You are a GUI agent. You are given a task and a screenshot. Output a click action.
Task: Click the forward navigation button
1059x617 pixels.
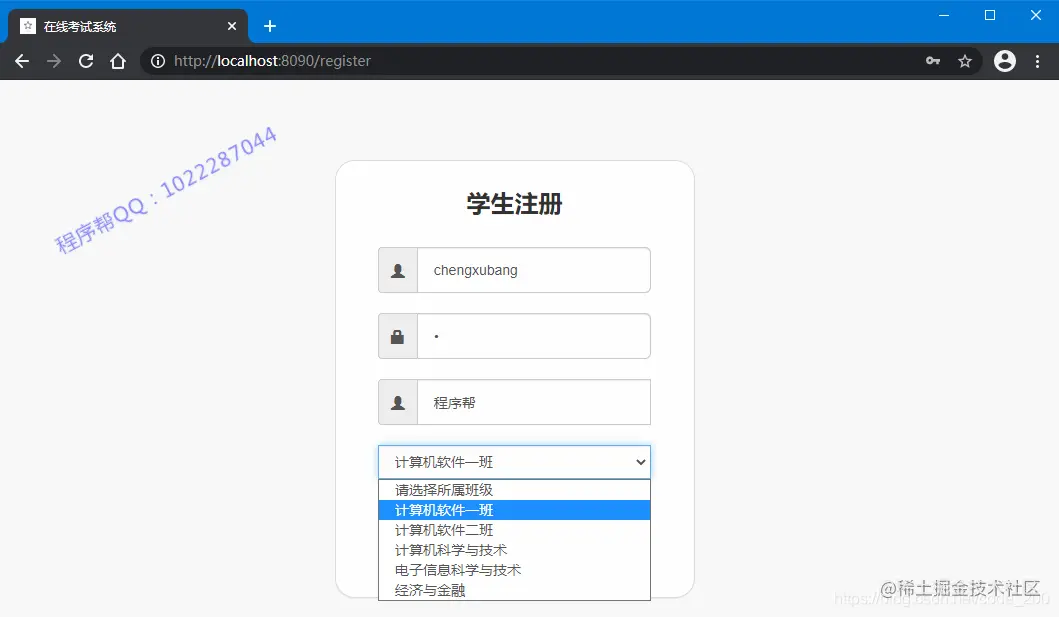pos(53,61)
